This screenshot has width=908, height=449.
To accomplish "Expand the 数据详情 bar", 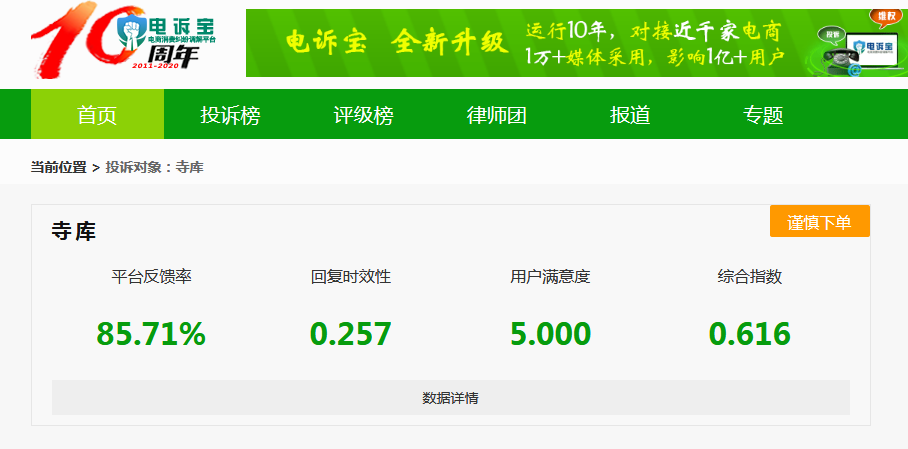I will [x=451, y=398].
